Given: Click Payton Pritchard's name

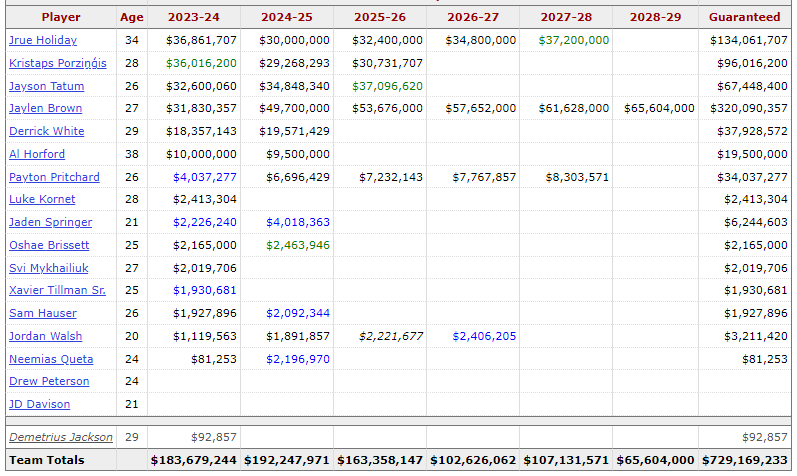Looking at the screenshot, I should [54, 177].
